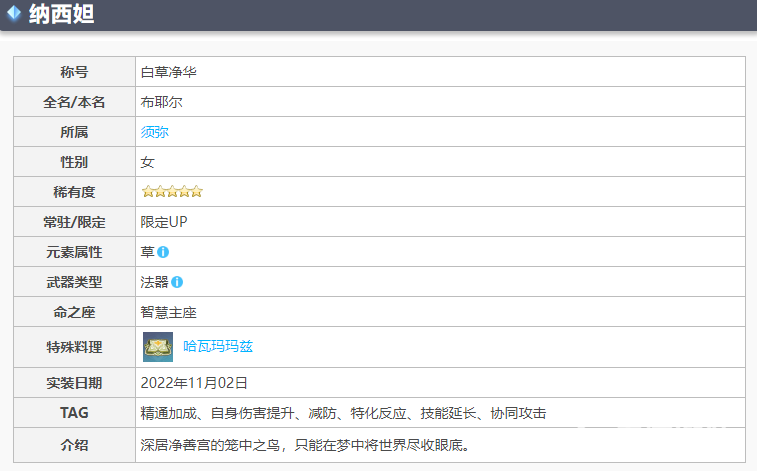Click the 特殊料理 row label
757x471 pixels.
pos(74,347)
